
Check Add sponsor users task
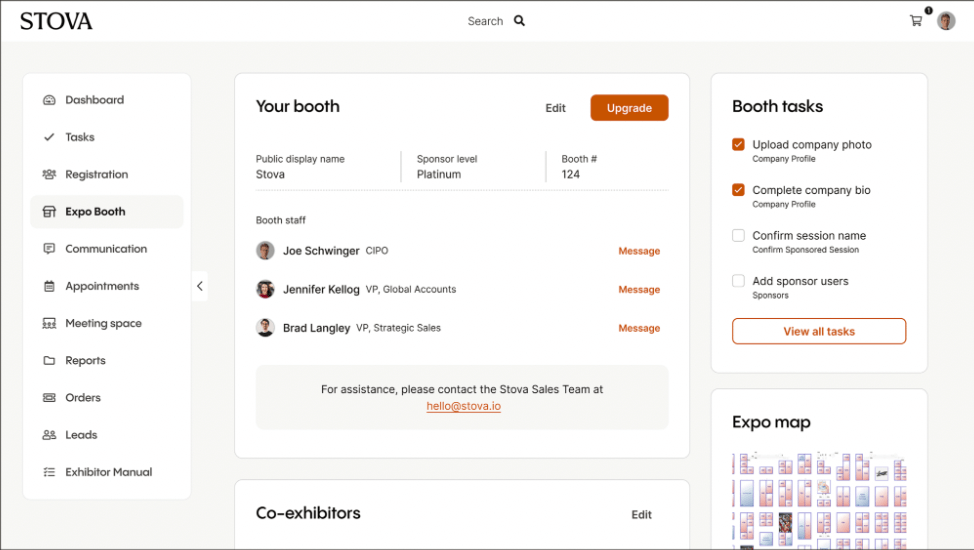pos(738,281)
